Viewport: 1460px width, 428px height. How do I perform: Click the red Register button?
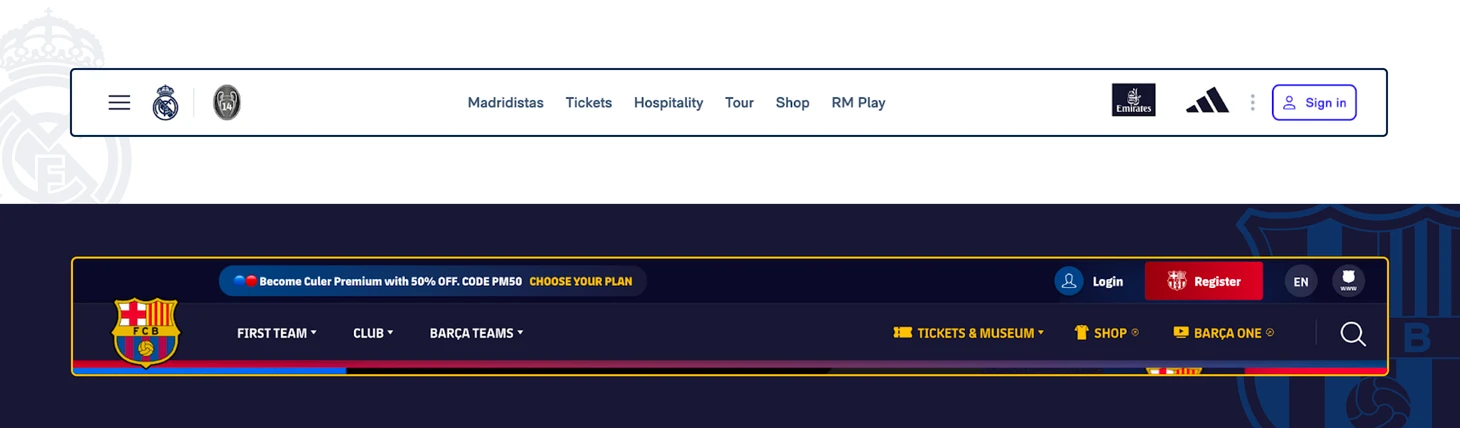tap(1204, 281)
